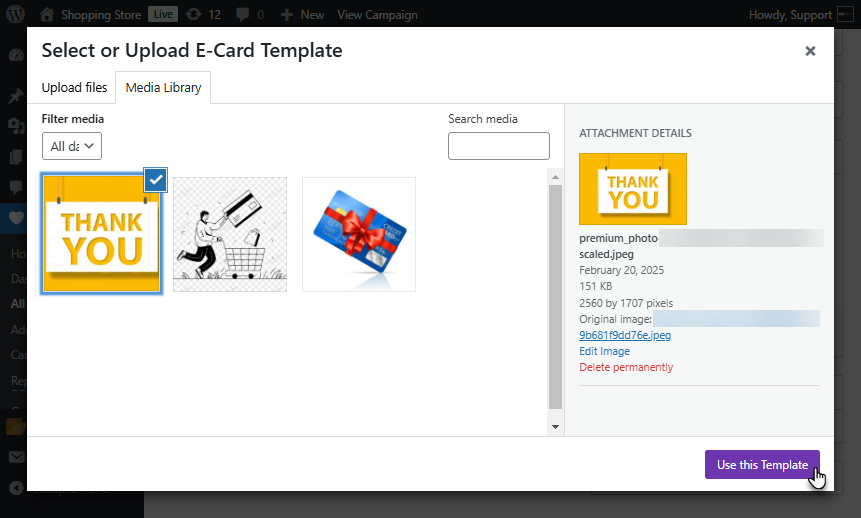Select the Media Library tab

163,88
